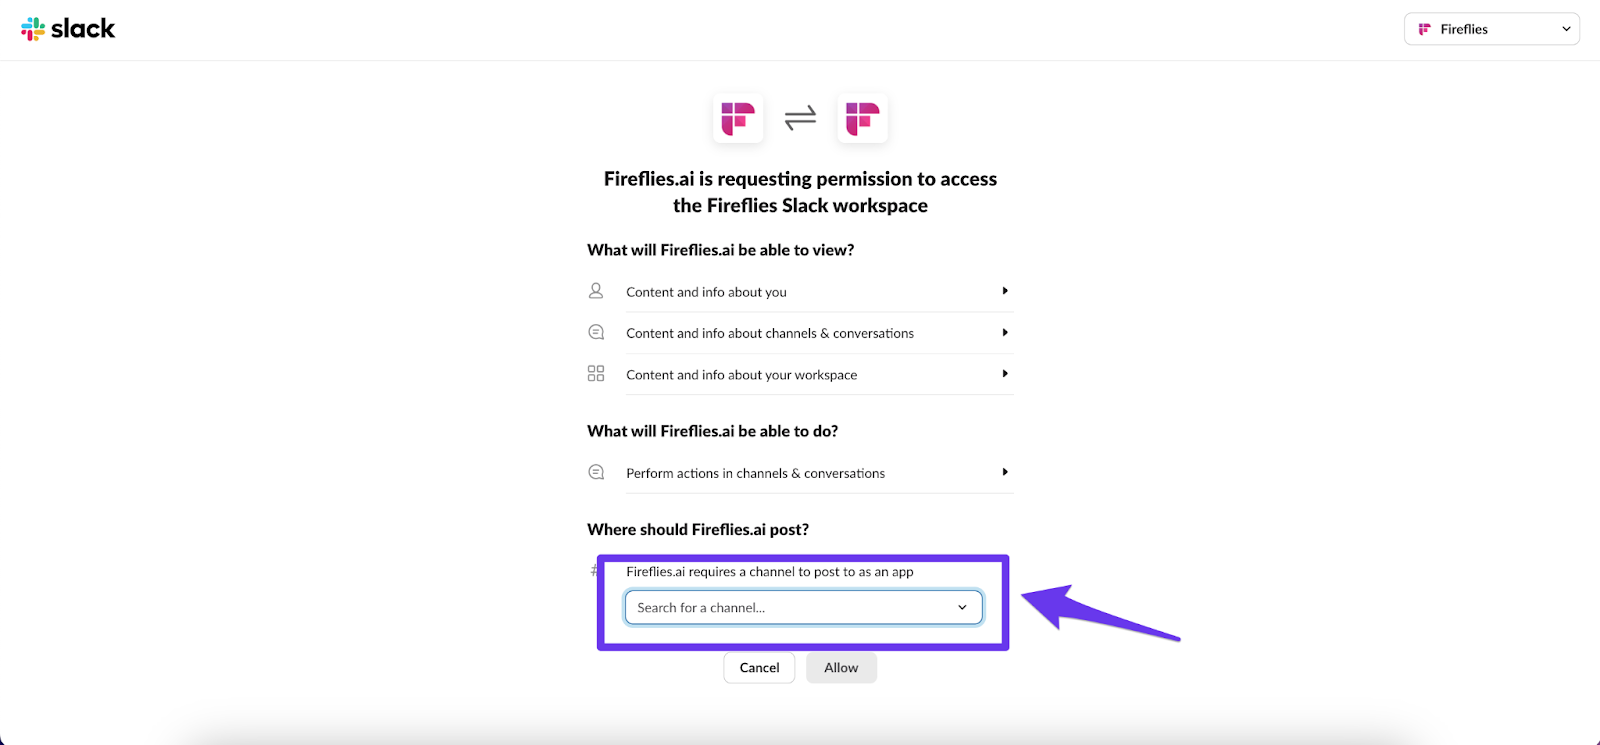Expand channels & conversations info arrow
This screenshot has width=1600, height=745.
tap(1005, 332)
